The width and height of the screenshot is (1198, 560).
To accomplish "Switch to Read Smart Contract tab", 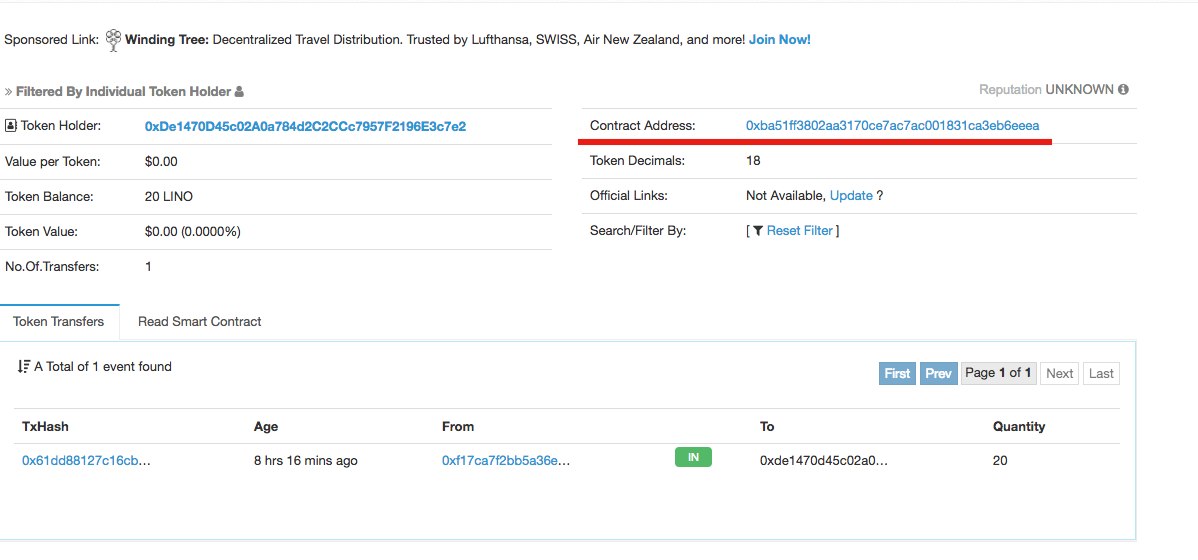I will (x=199, y=322).
